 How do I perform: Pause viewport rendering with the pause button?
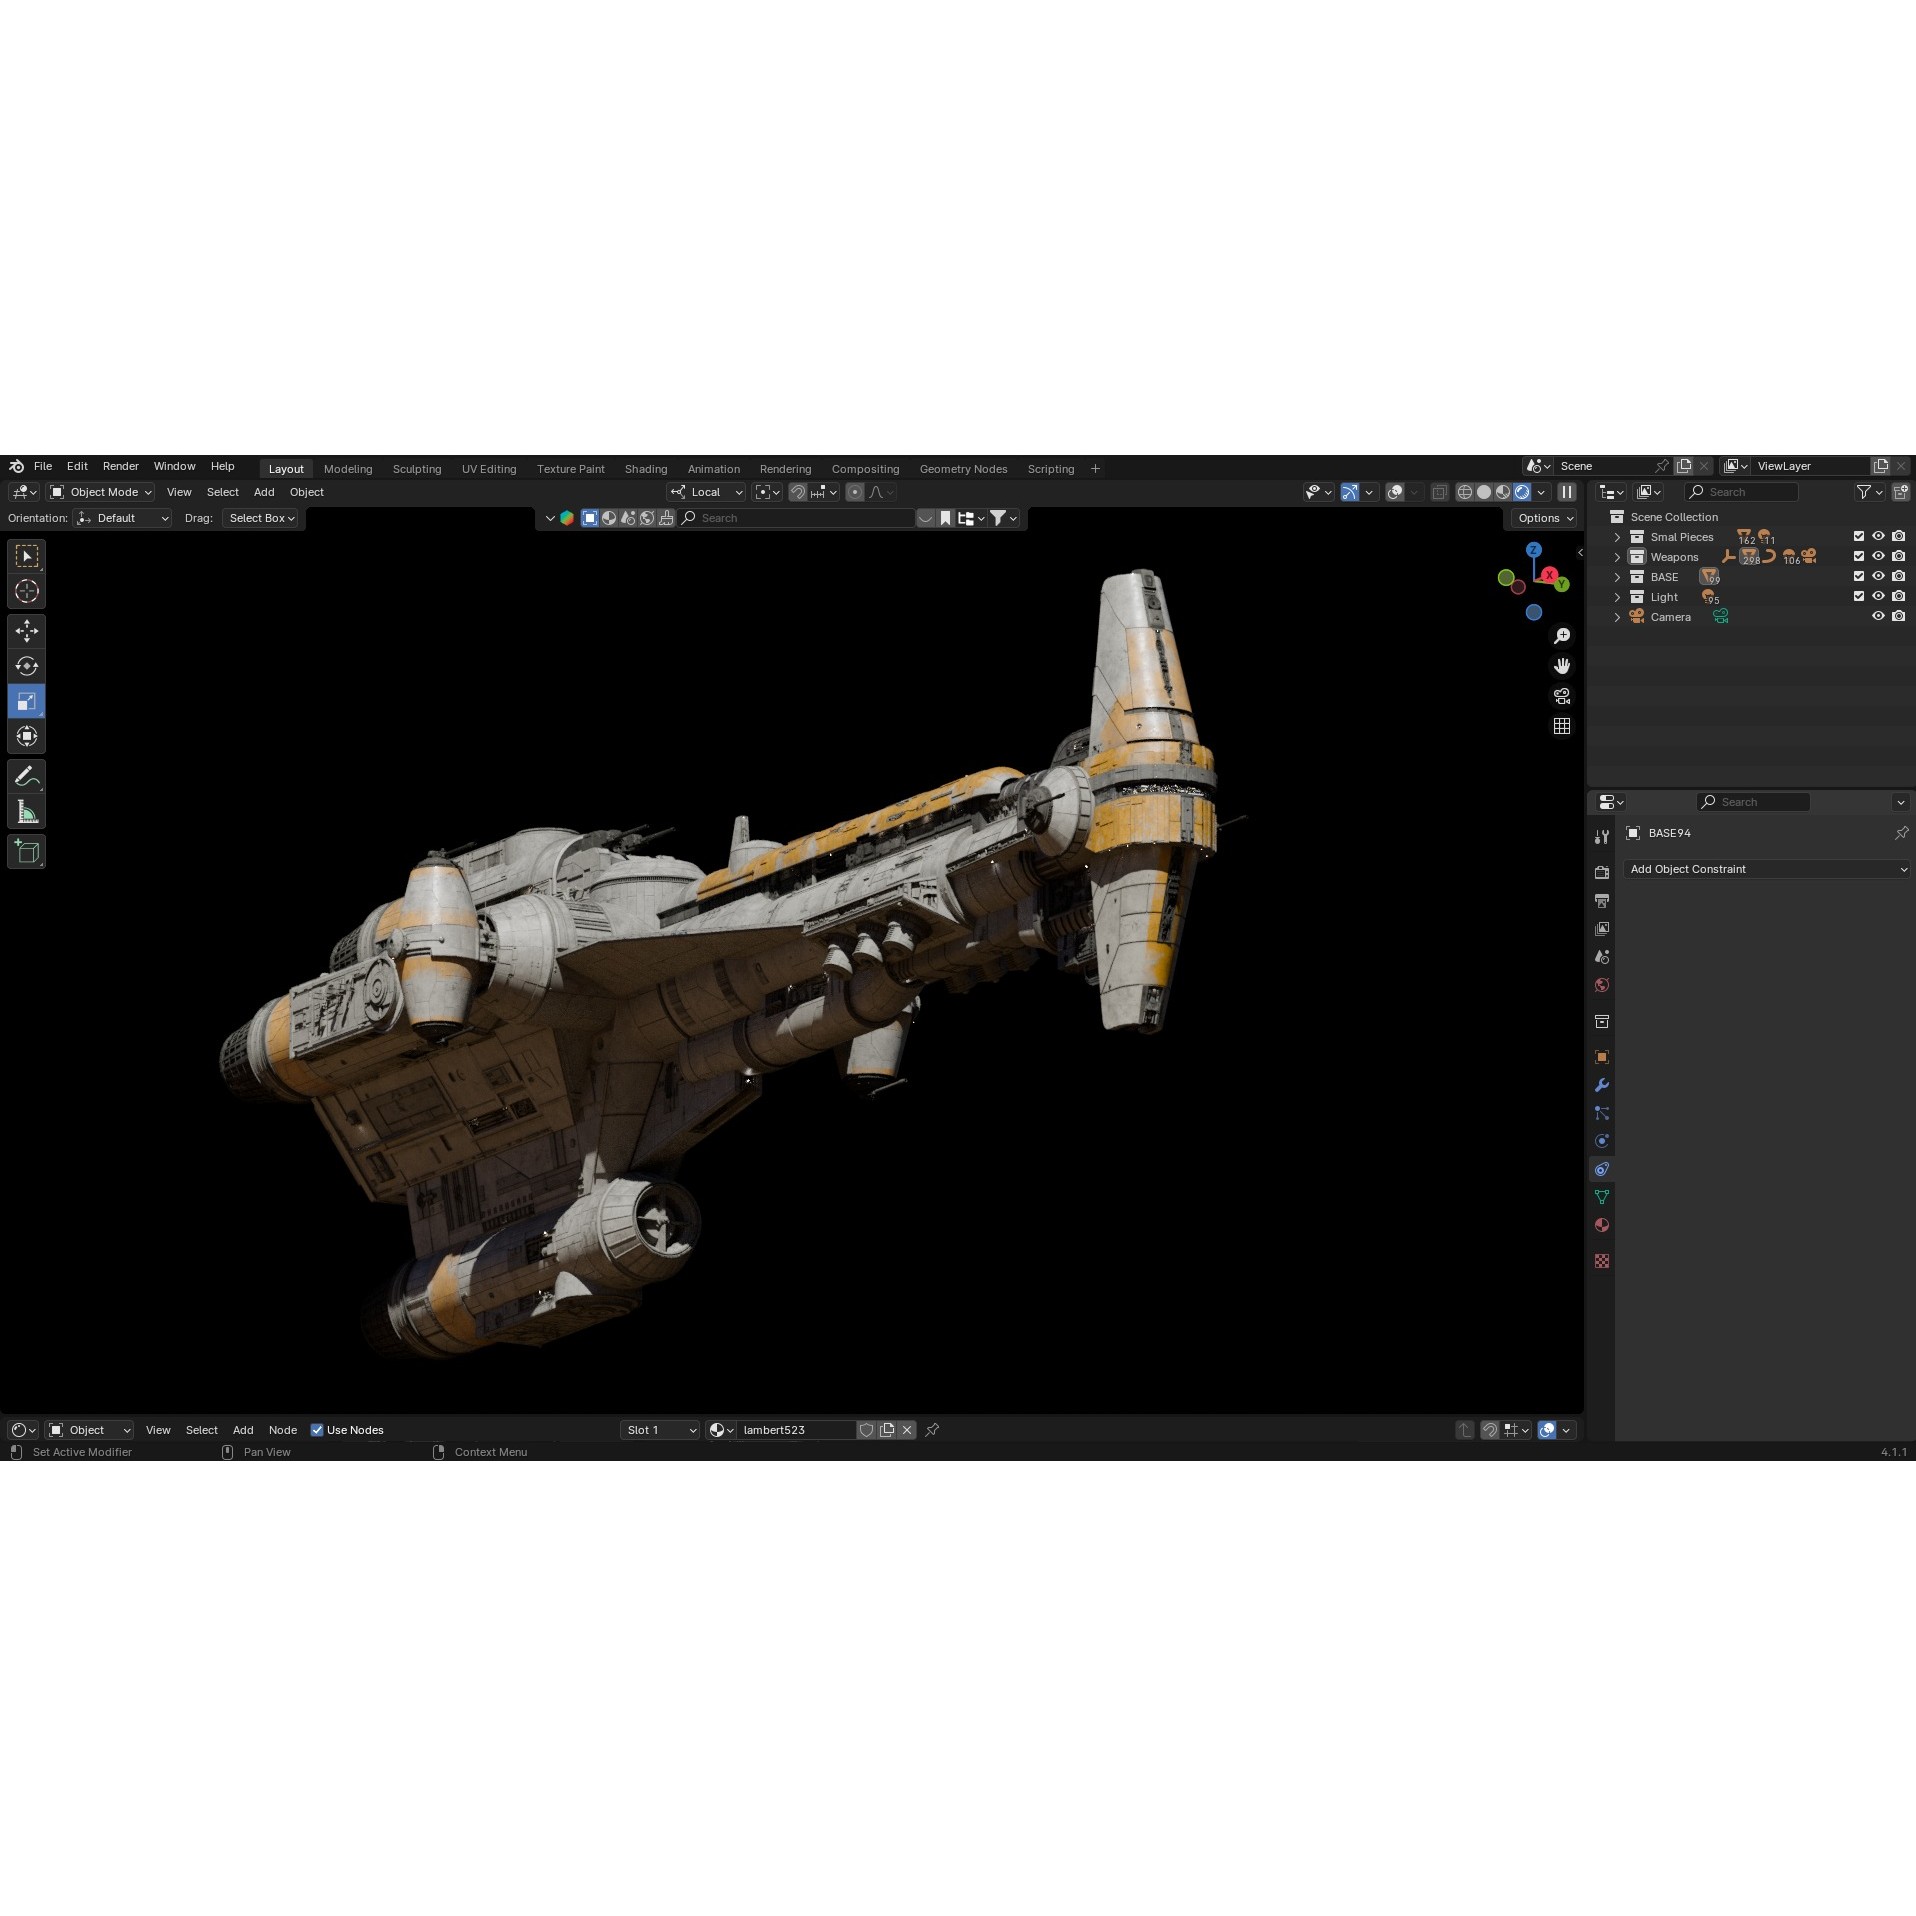pyautogui.click(x=1567, y=492)
